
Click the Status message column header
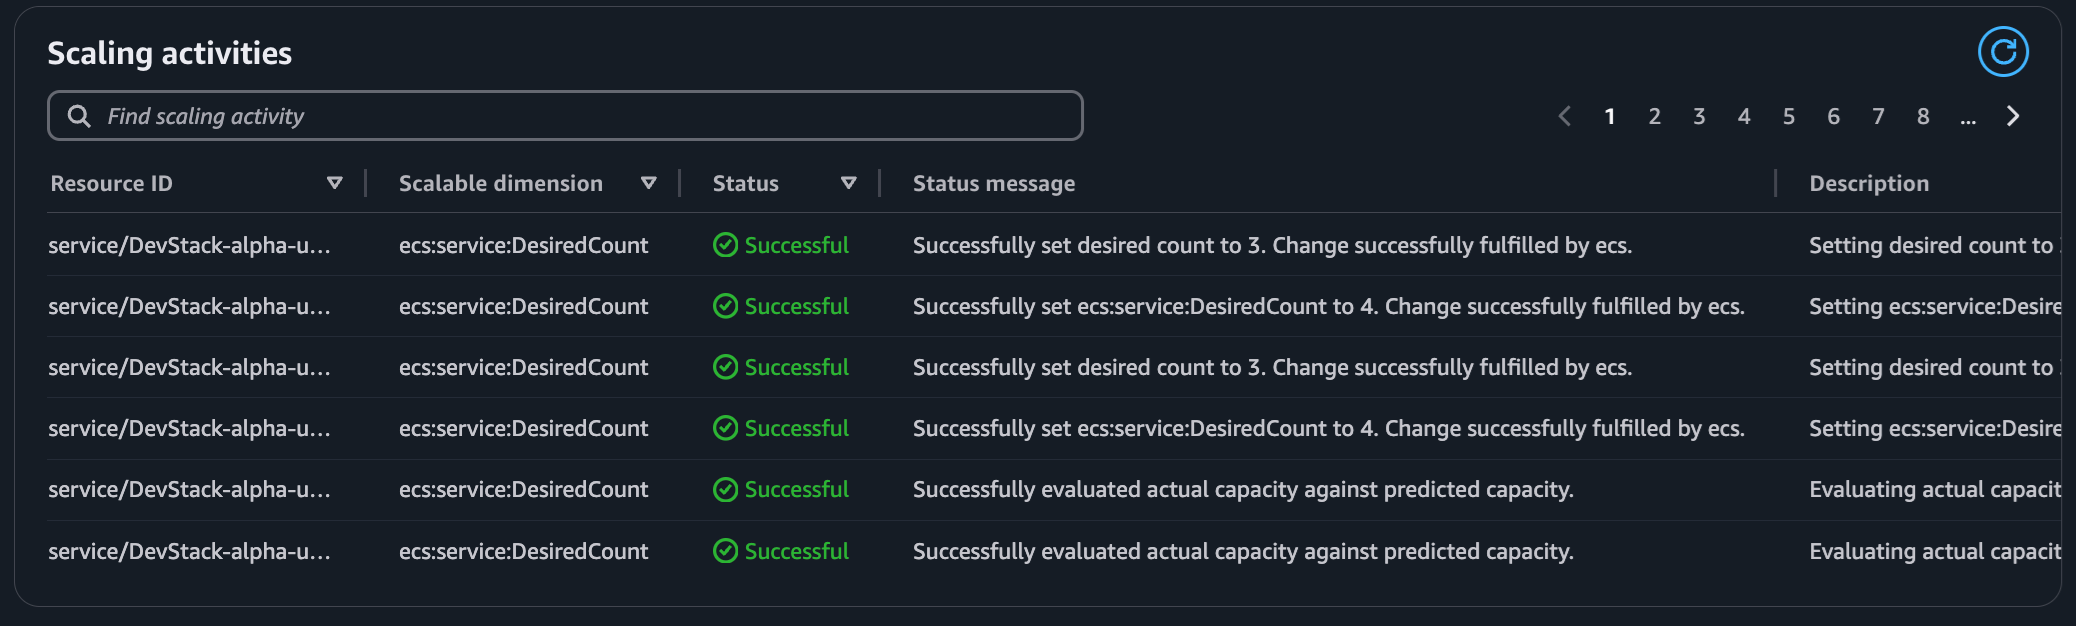coord(994,183)
